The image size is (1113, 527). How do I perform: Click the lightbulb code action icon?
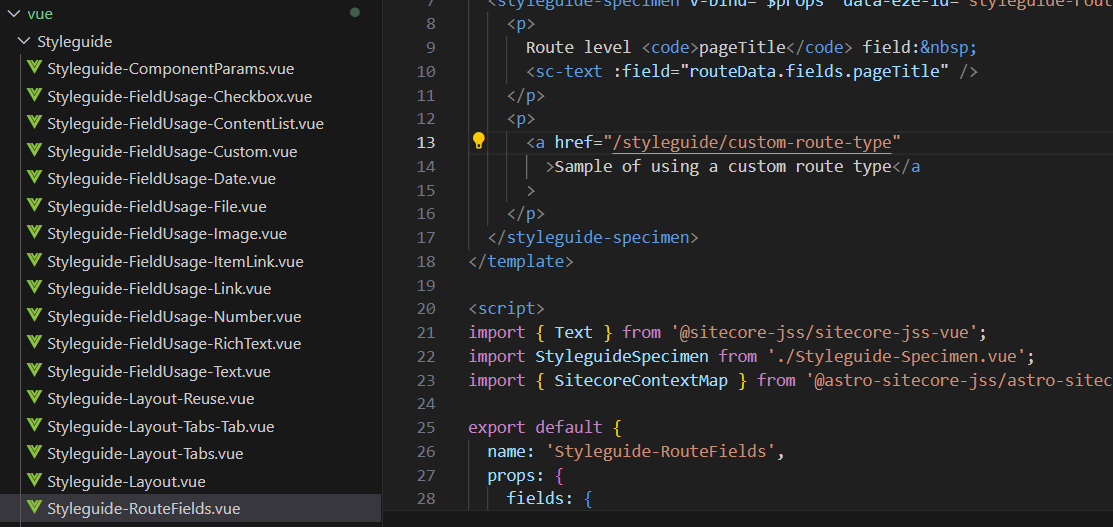479,141
